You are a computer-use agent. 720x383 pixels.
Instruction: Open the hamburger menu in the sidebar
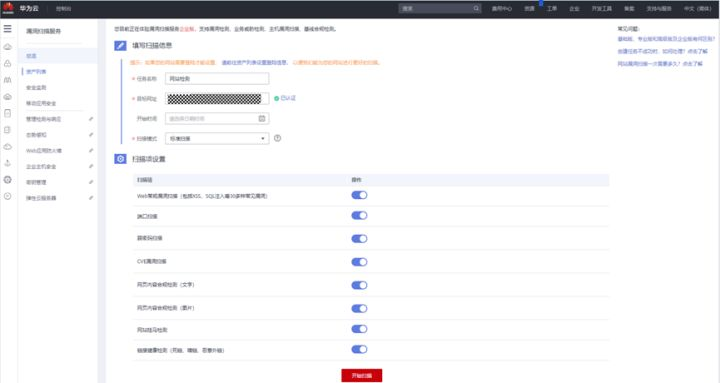7,29
